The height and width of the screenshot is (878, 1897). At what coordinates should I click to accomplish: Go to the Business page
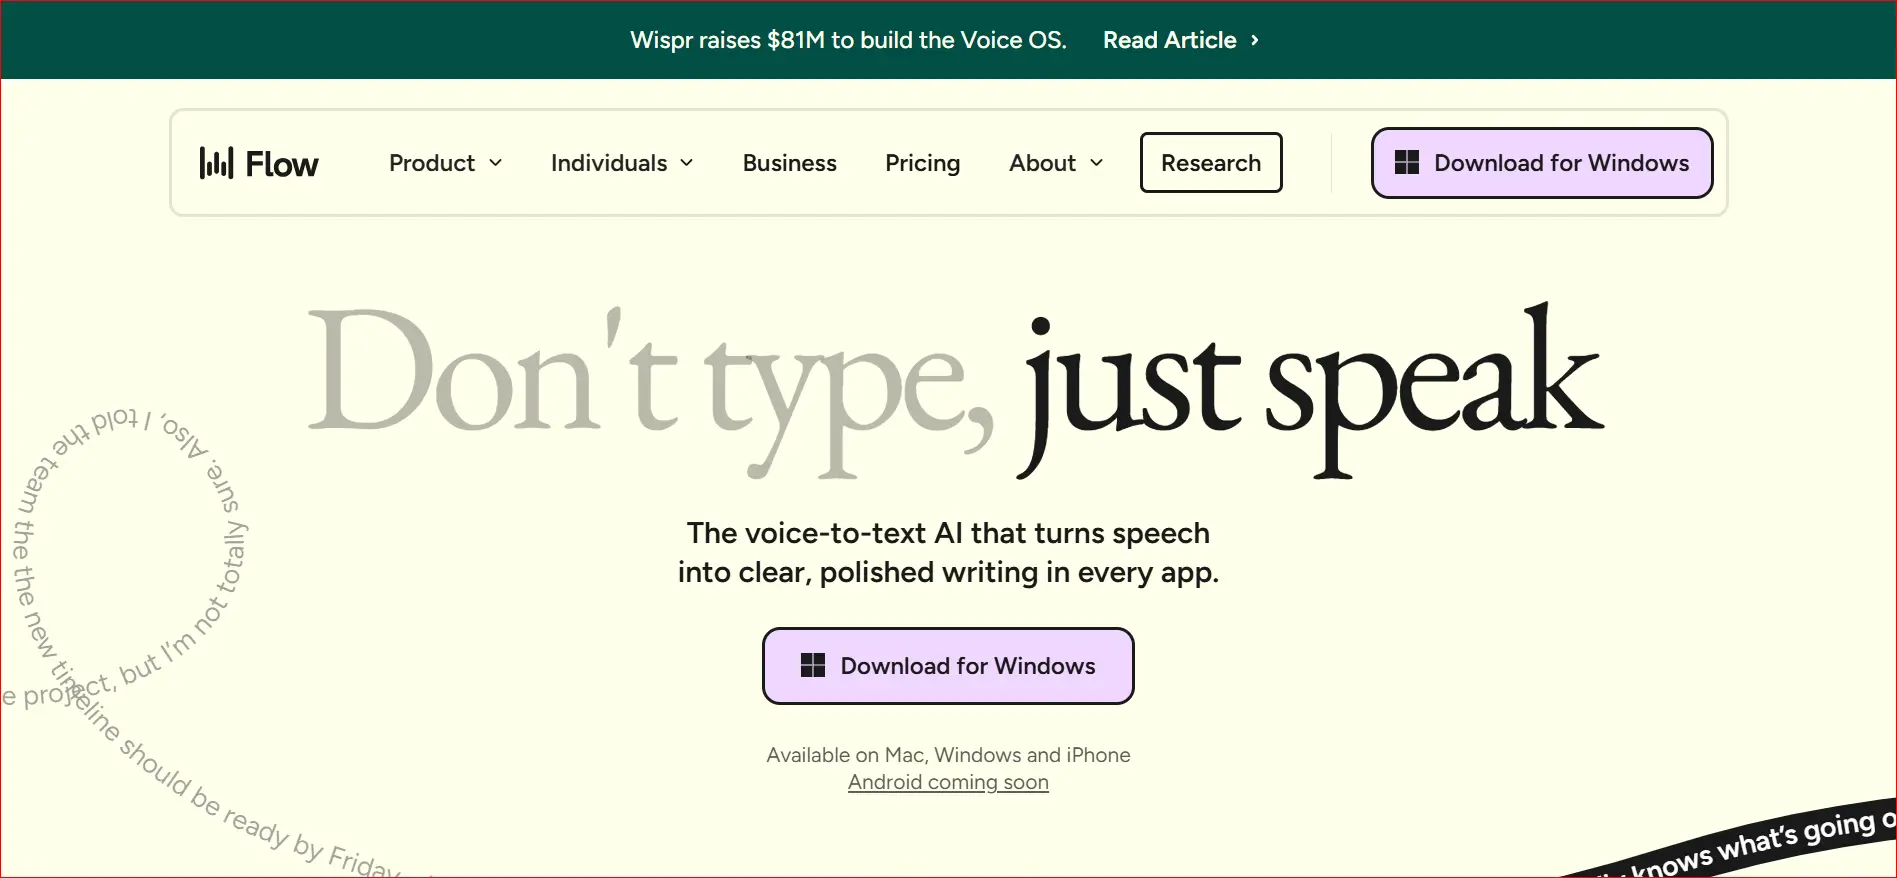click(x=789, y=163)
